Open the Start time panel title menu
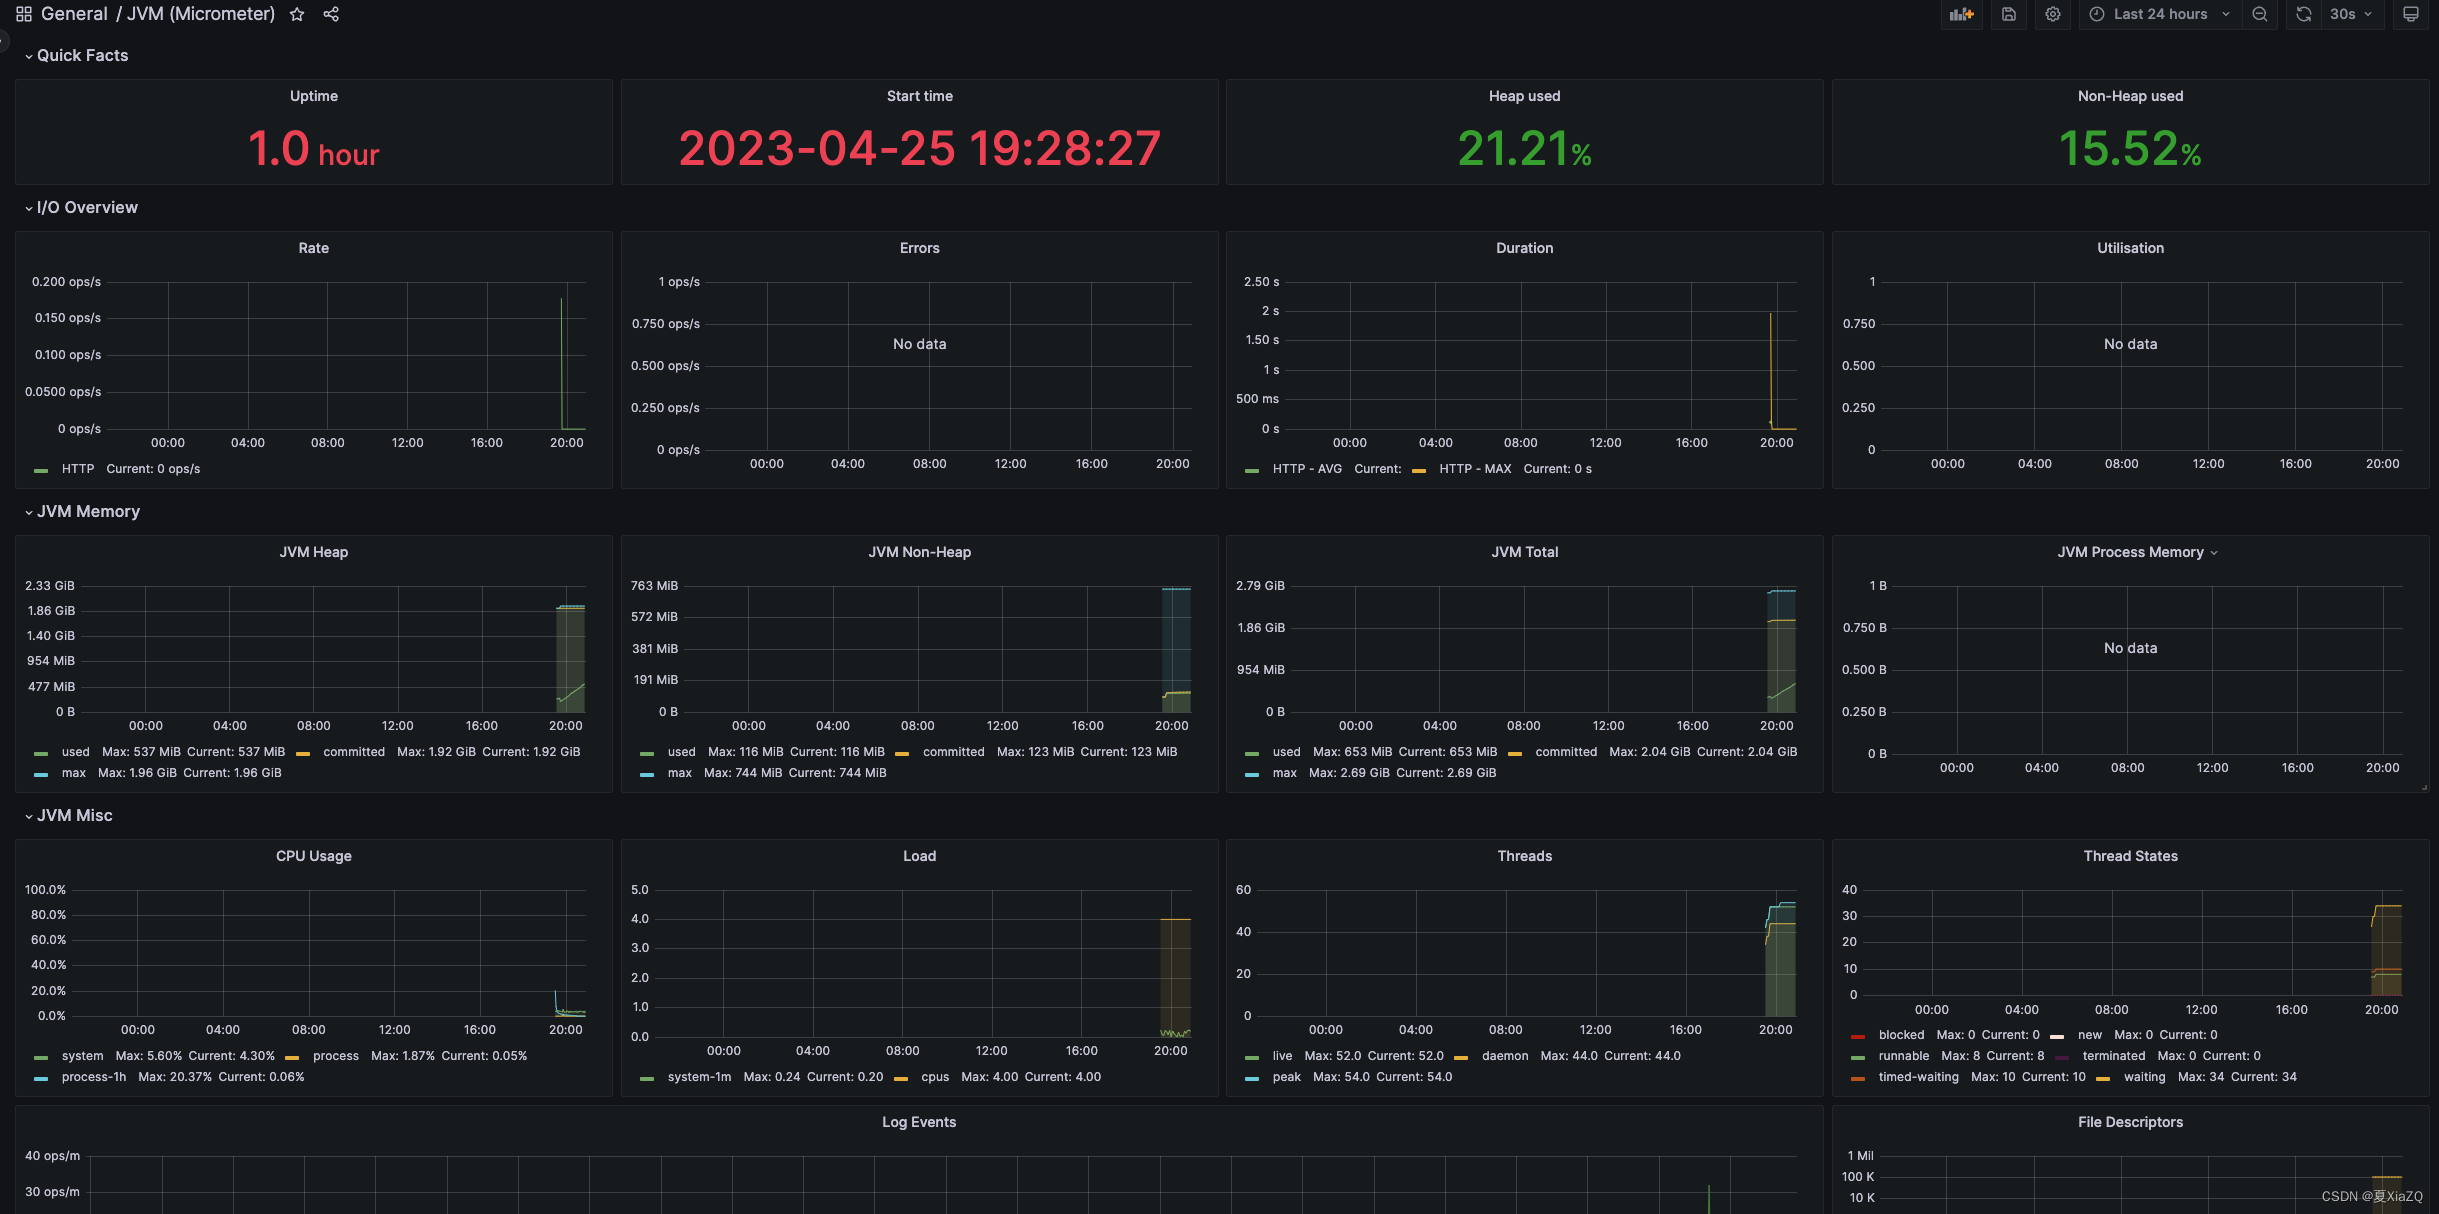Image resolution: width=2439 pixels, height=1214 pixels. tap(920, 96)
